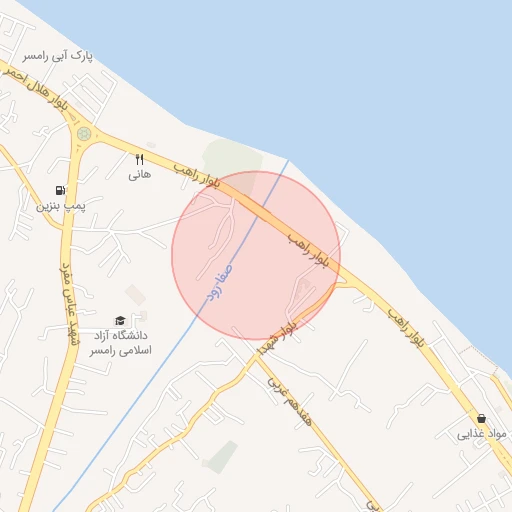Select the بلوار راهب label inside the red circle
This screenshot has height=512, width=512.
click(x=308, y=250)
